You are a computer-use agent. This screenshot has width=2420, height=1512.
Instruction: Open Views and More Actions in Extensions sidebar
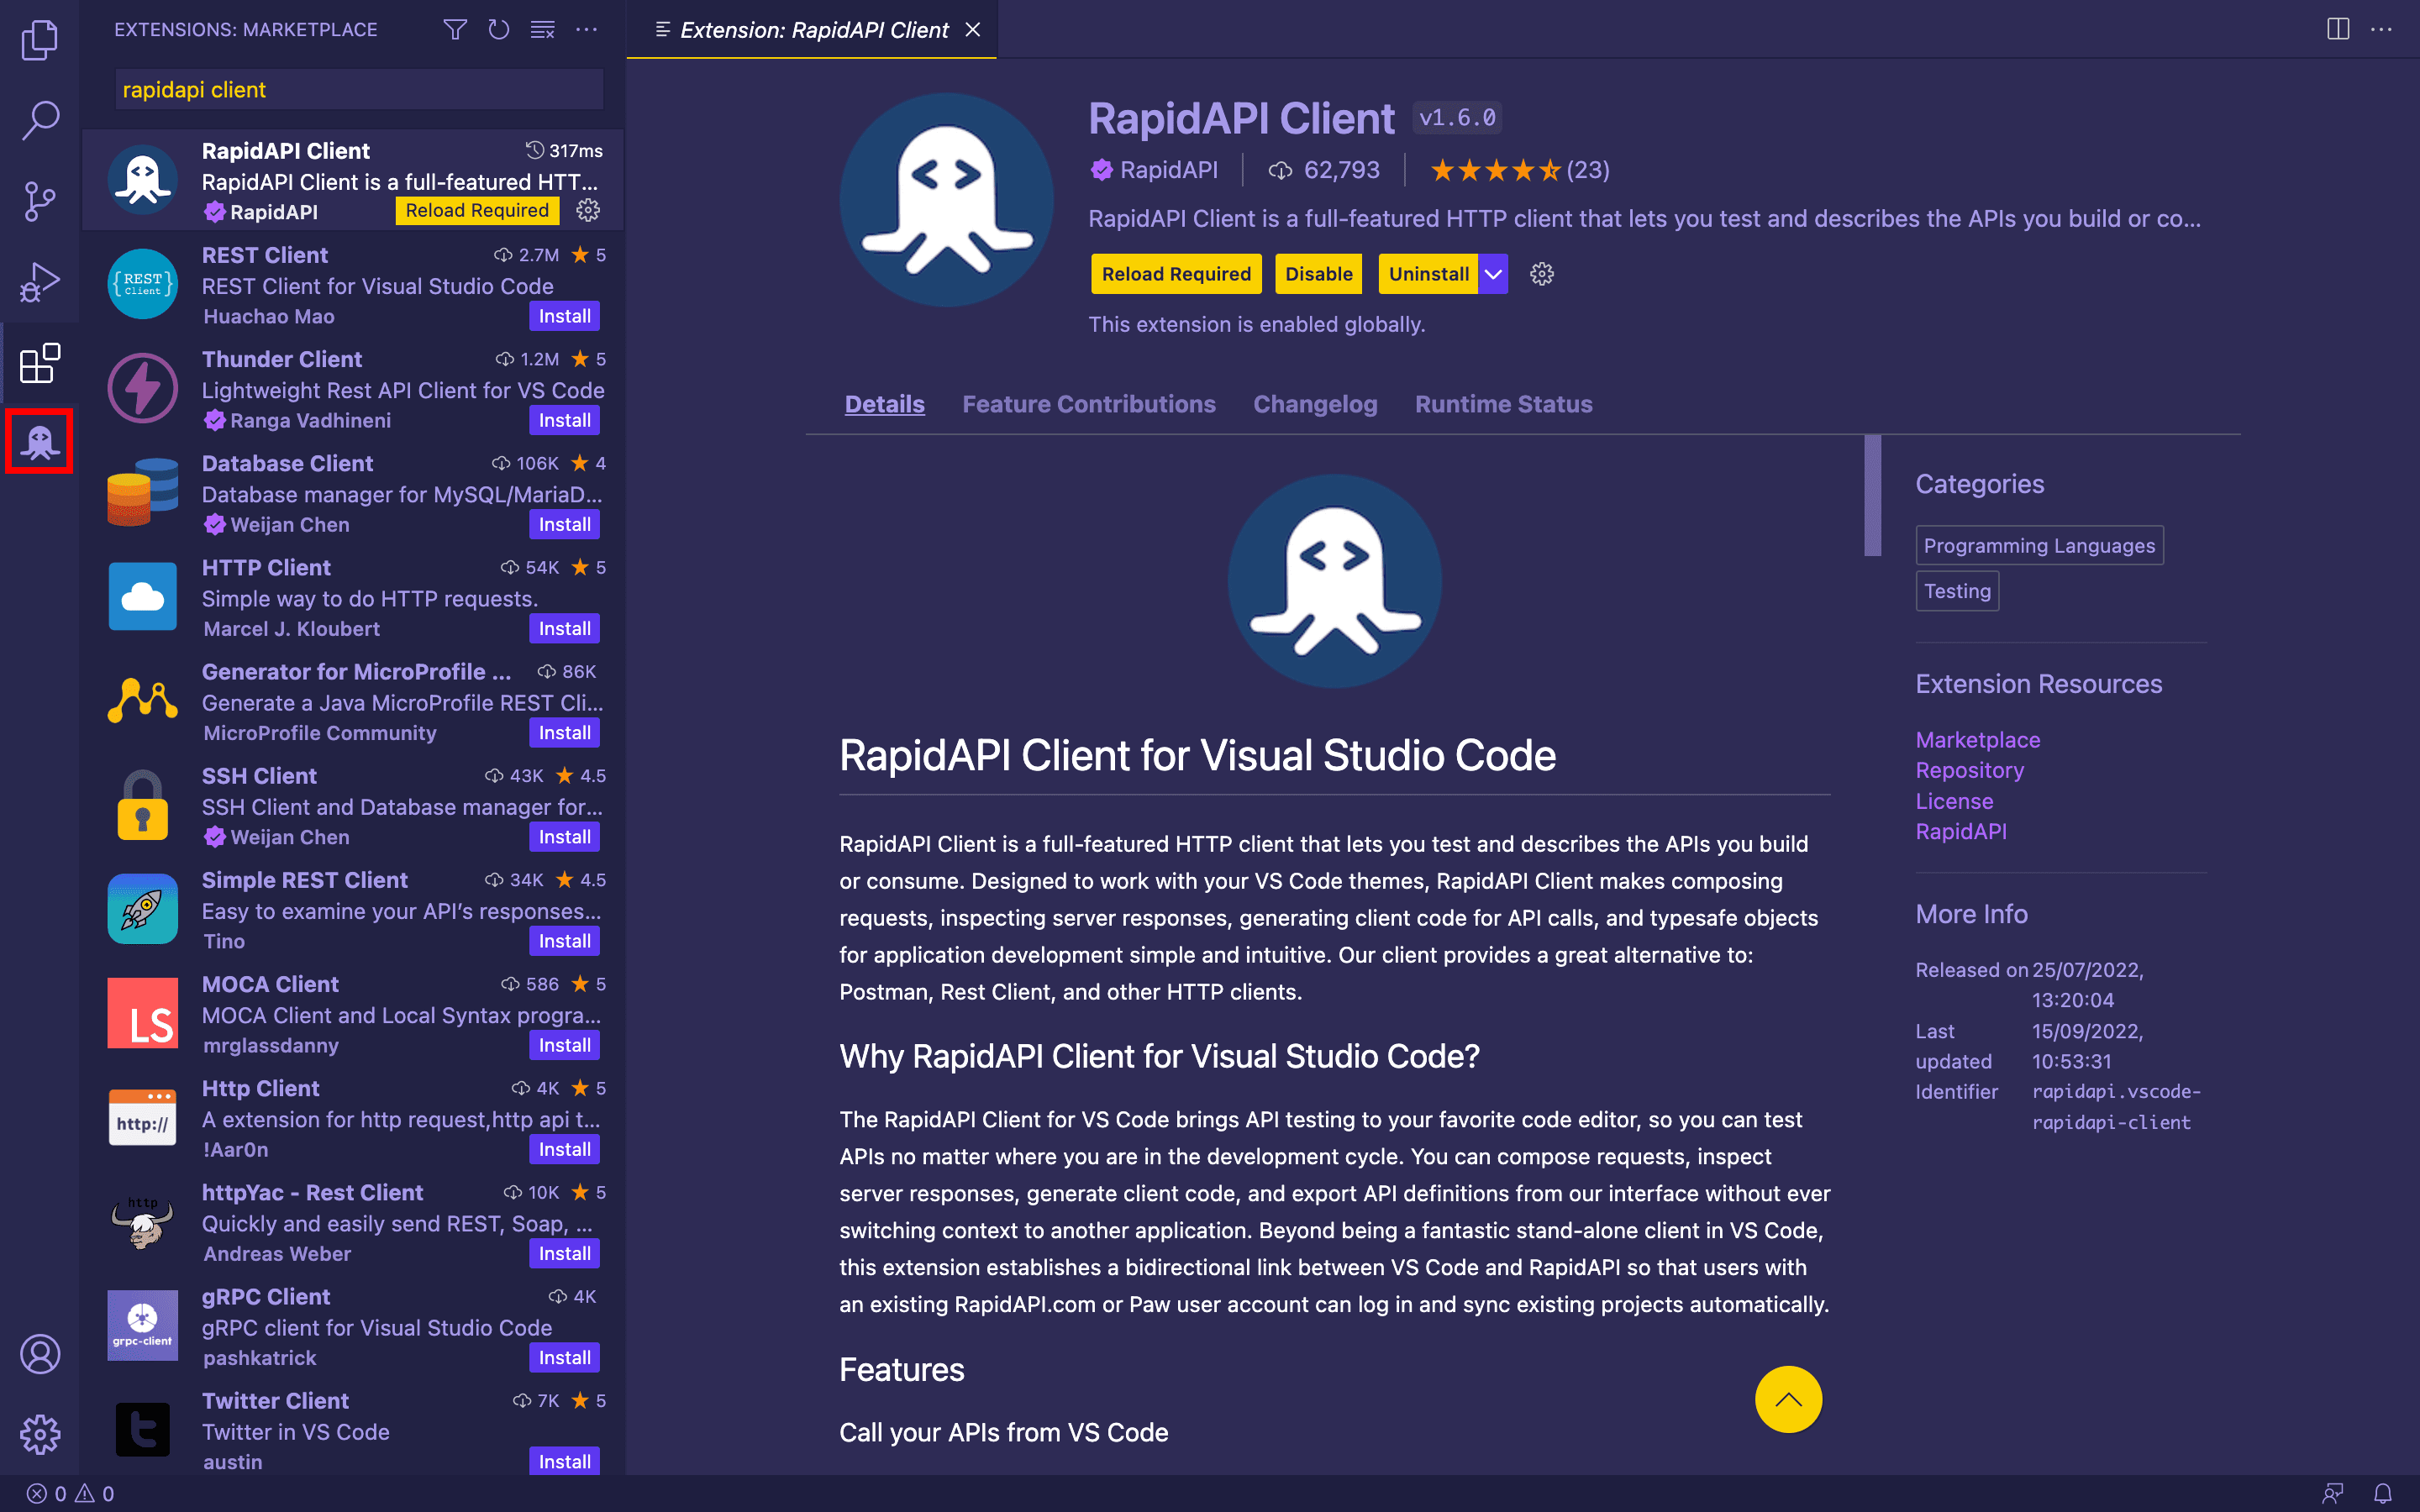coord(587,30)
